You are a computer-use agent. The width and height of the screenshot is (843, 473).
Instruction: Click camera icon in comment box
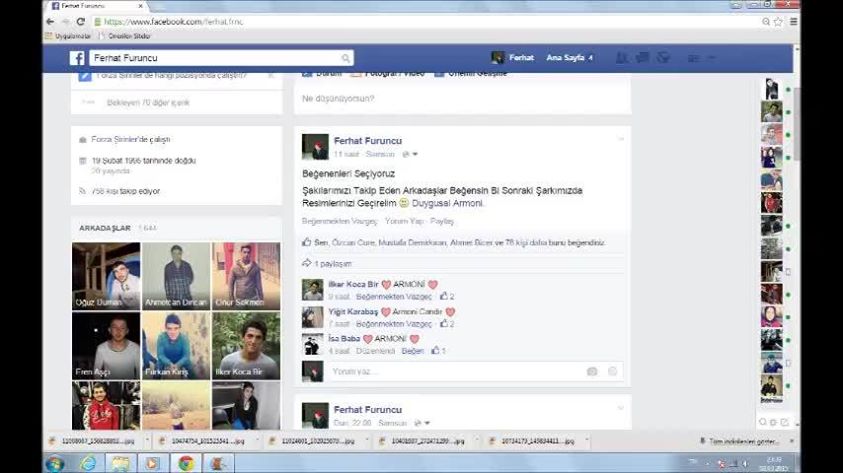[x=592, y=371]
